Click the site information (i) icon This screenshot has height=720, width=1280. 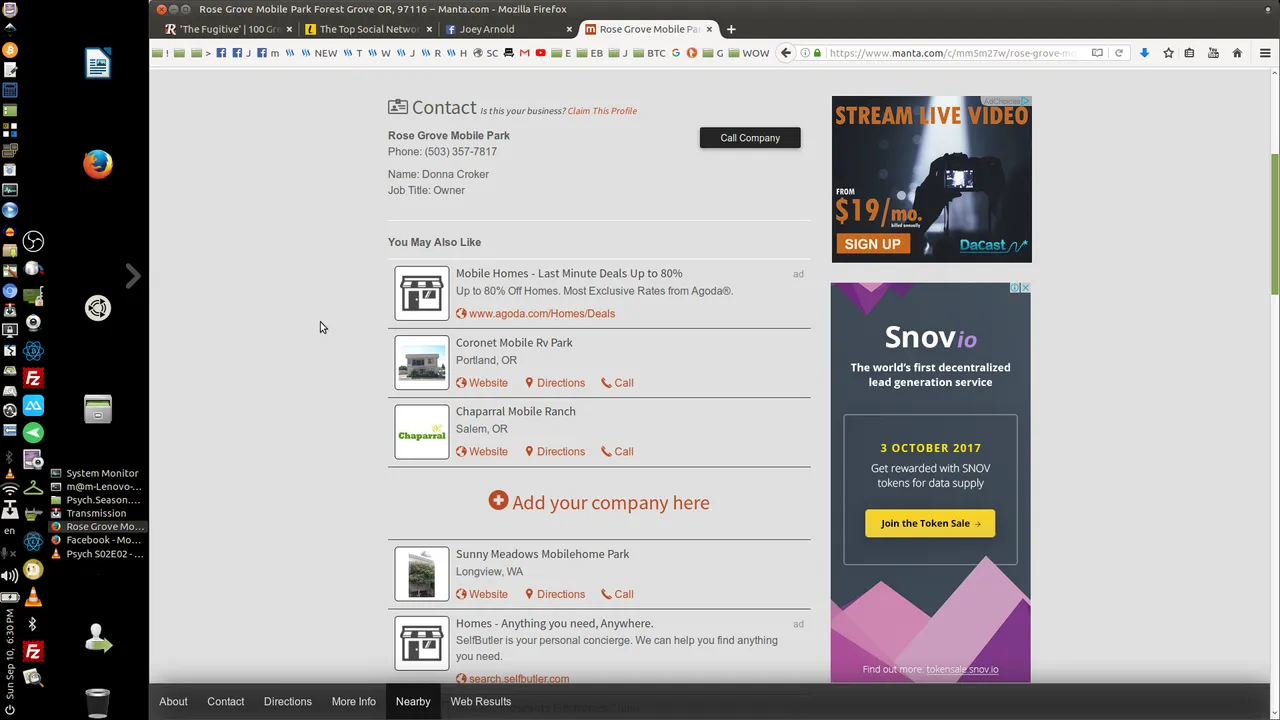pos(805,53)
